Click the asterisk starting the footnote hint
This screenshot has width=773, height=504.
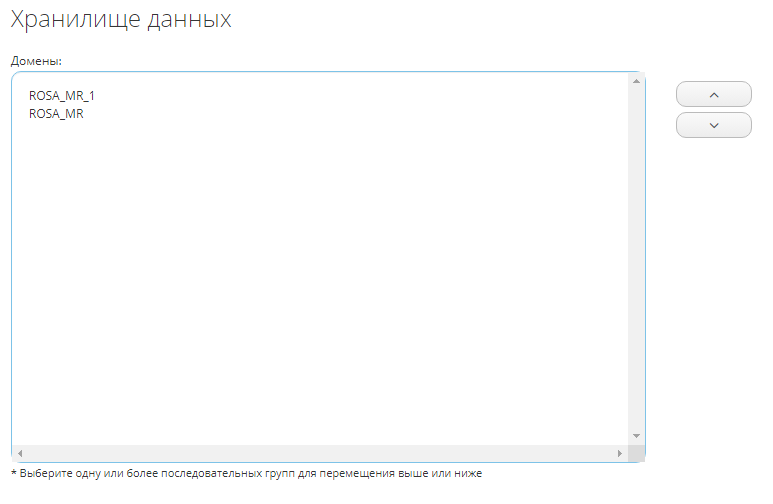14,473
